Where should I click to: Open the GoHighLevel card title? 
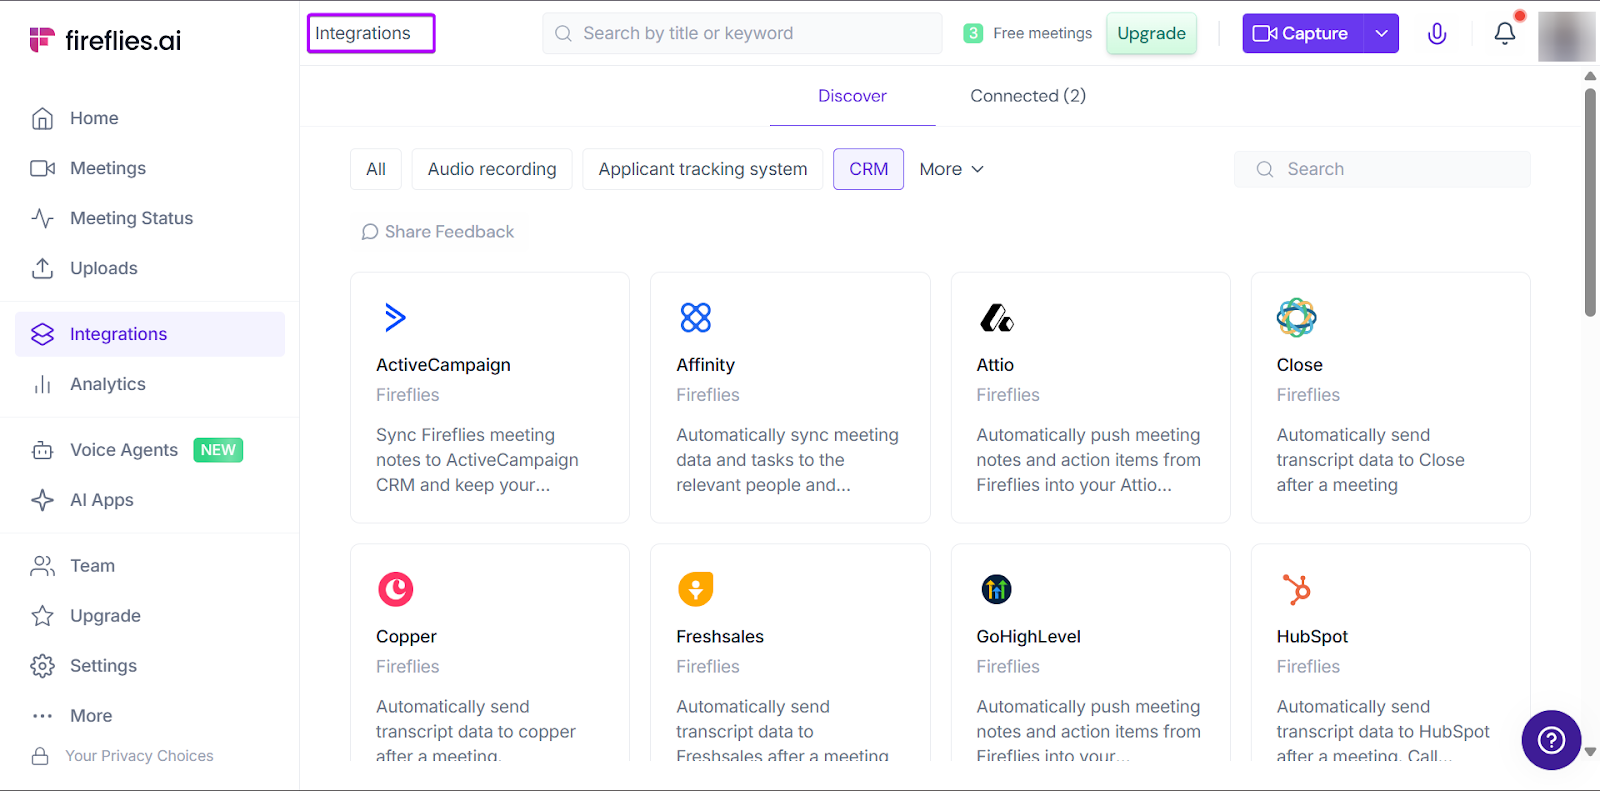tap(1028, 637)
